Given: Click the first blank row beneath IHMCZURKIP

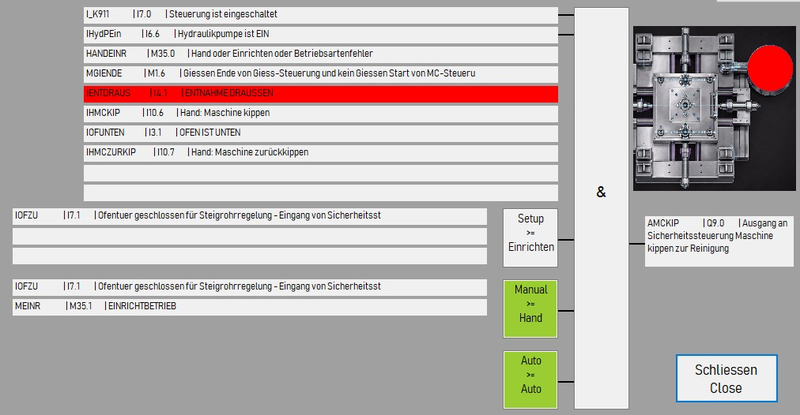Looking at the screenshot, I should [x=320, y=172].
